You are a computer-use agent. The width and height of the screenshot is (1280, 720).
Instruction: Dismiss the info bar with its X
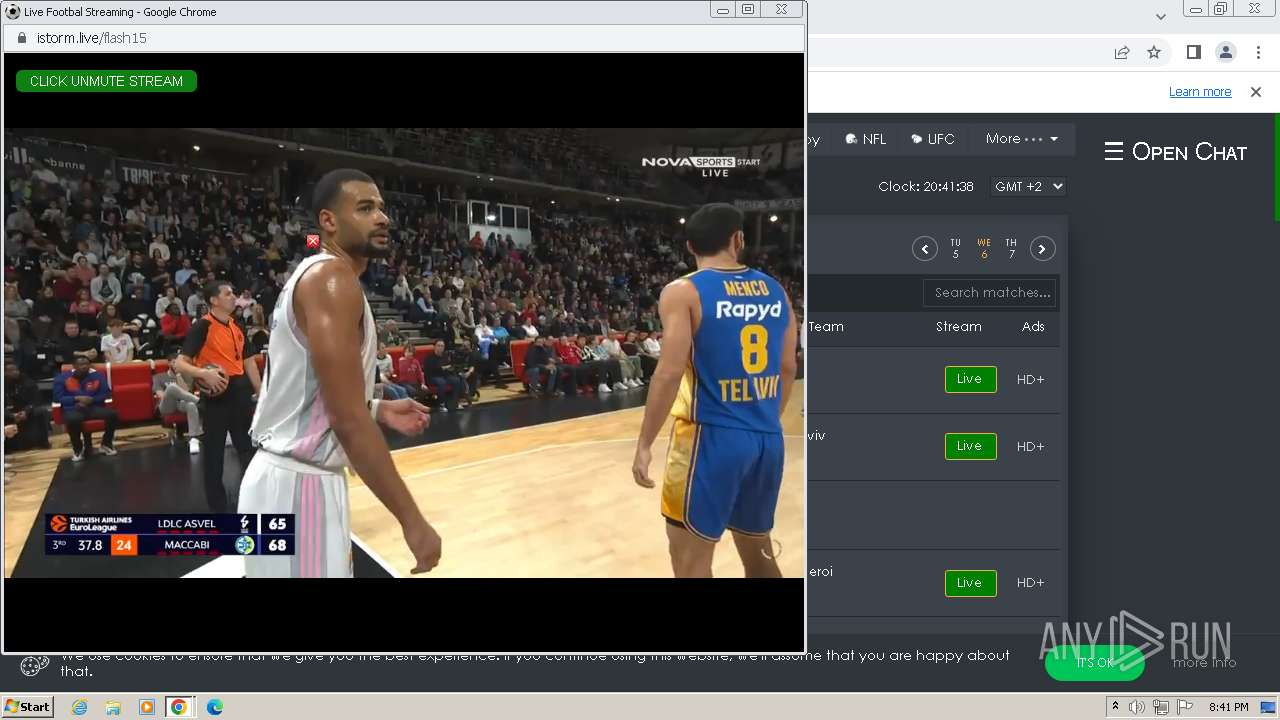point(1256,91)
